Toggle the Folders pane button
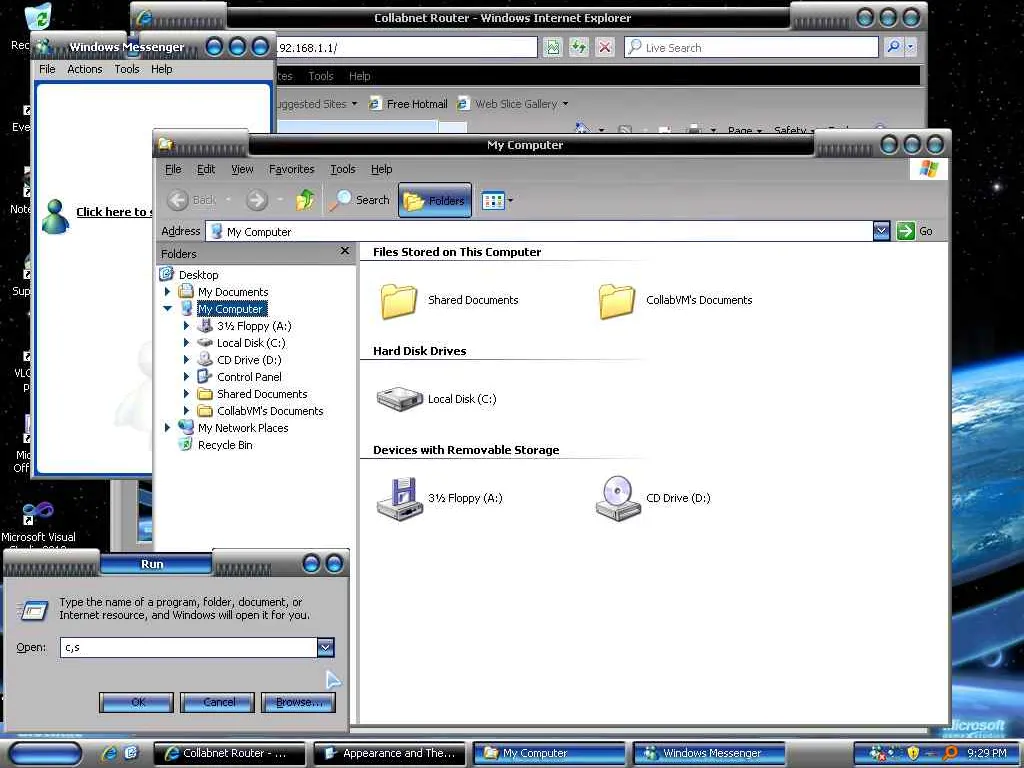1024x768 pixels. 435,200
